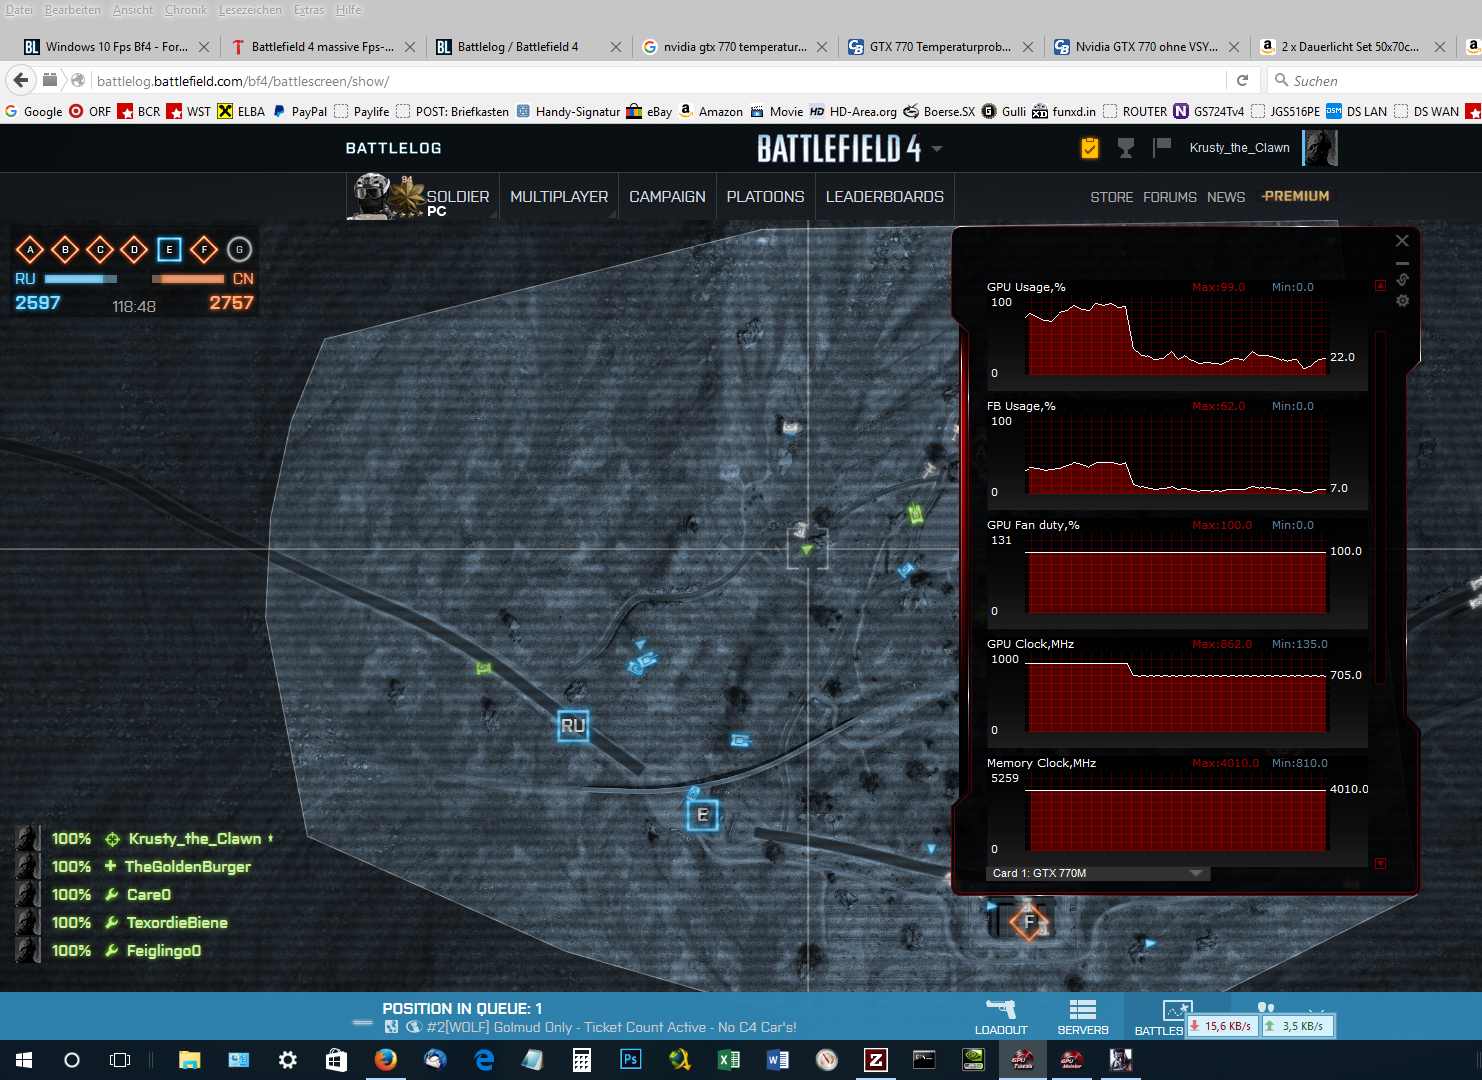Open the SOLDIER tab
The width and height of the screenshot is (1482, 1080).
[421, 196]
